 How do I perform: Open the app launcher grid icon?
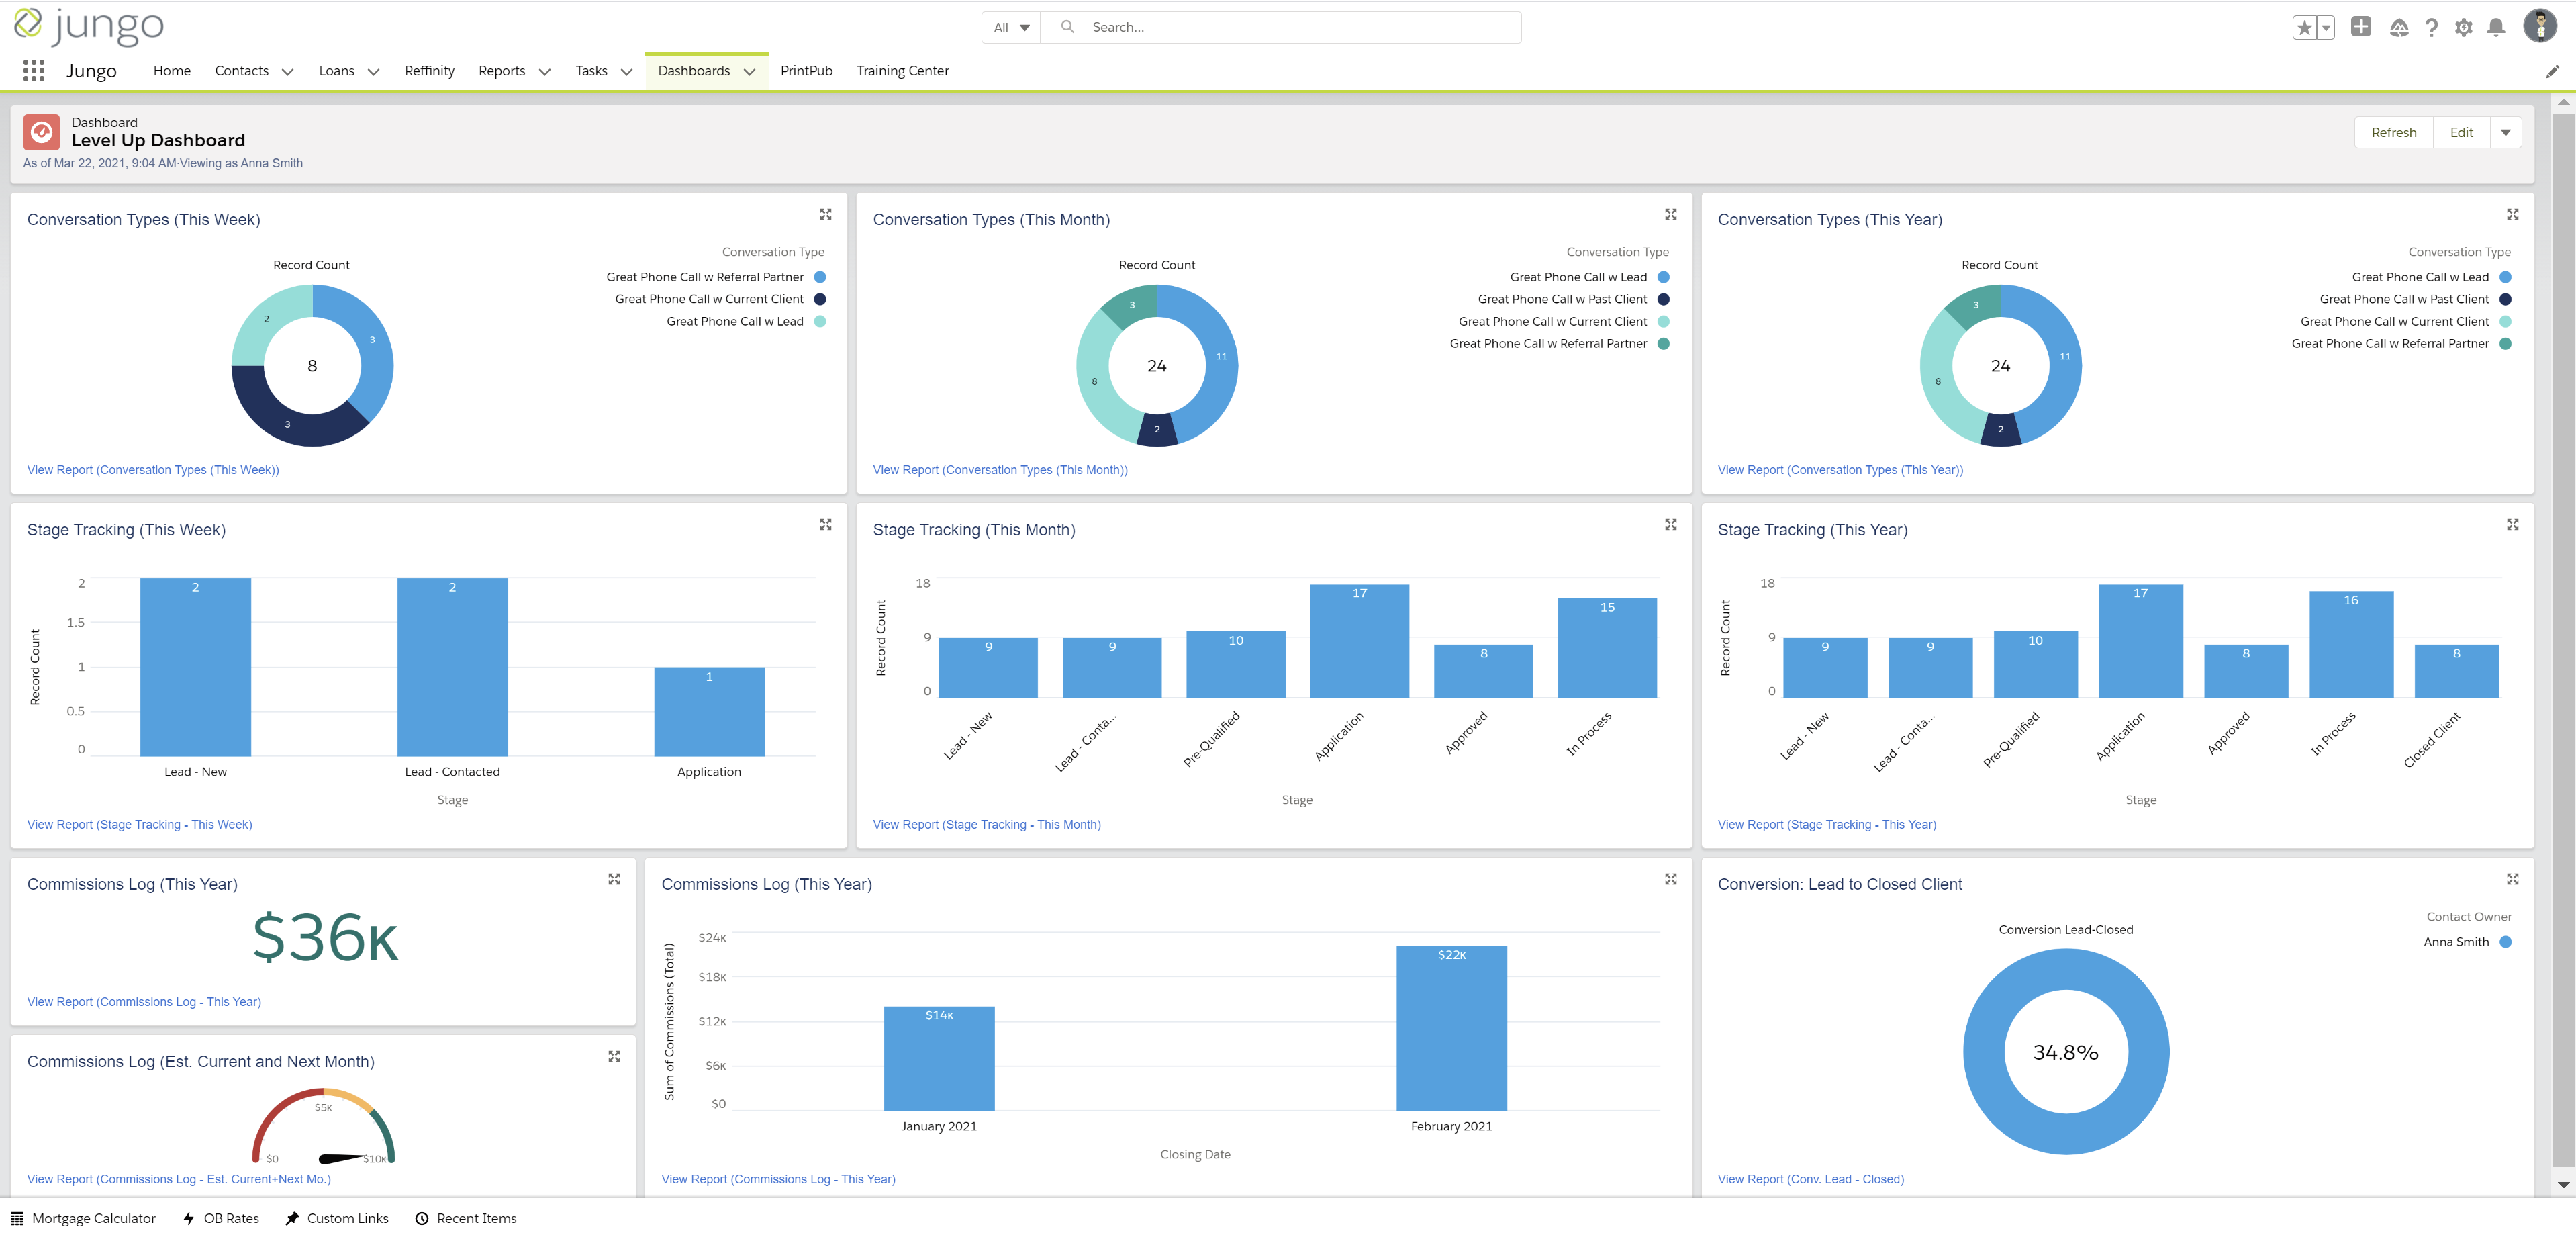pos(34,70)
